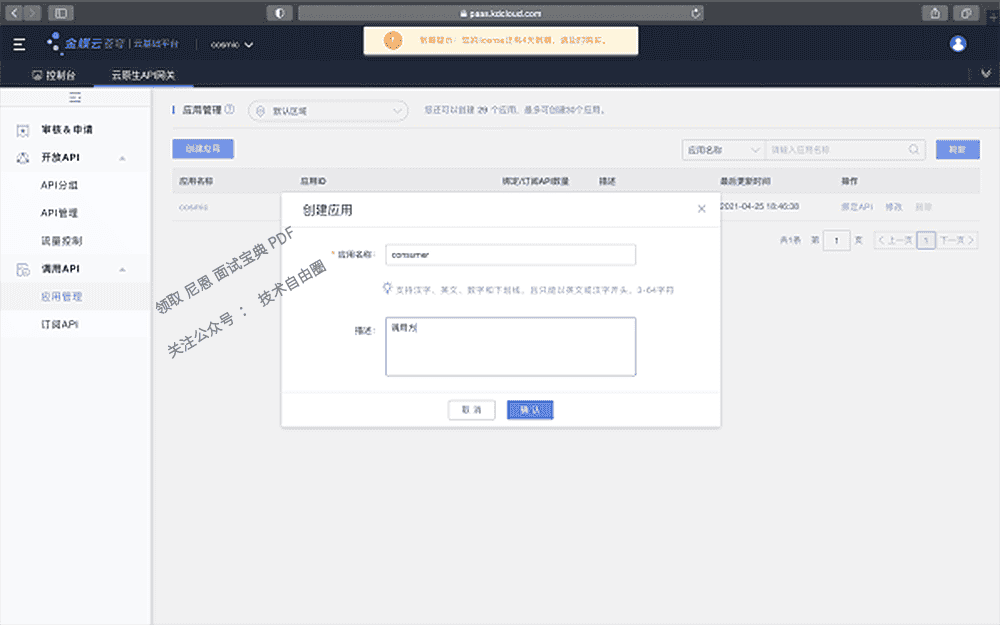Click the reader mode icon in browser toolbar
Image resolution: width=1000 pixels, height=625 pixels.
coord(280,13)
